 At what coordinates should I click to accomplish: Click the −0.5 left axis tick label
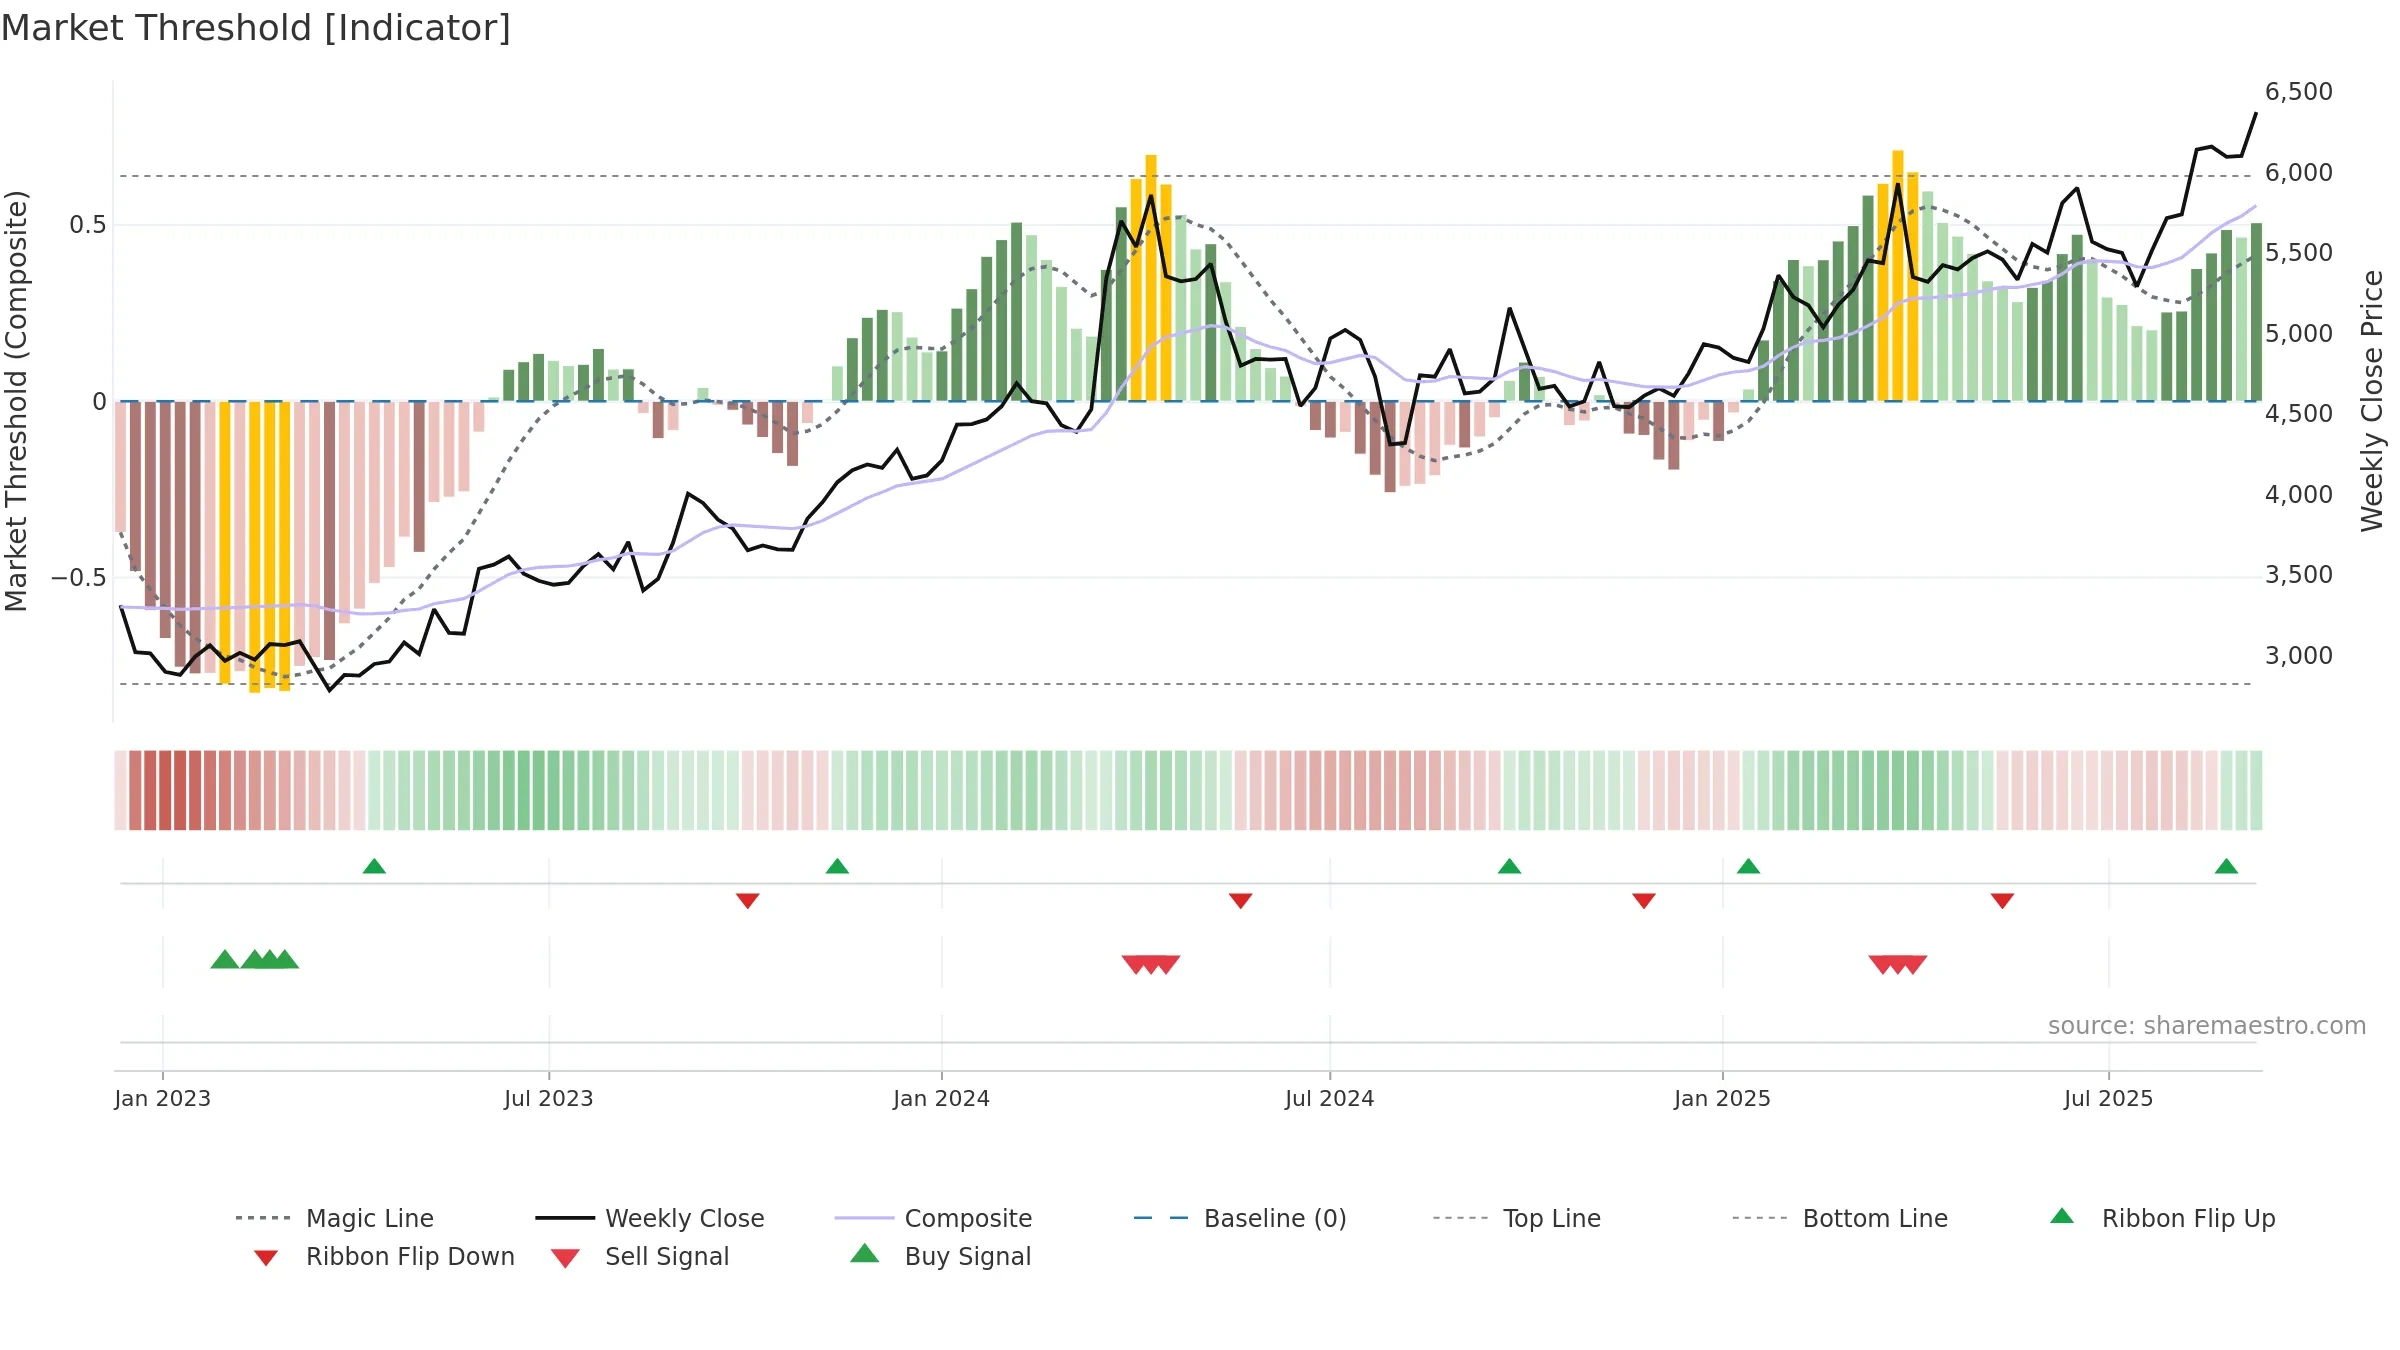78,578
